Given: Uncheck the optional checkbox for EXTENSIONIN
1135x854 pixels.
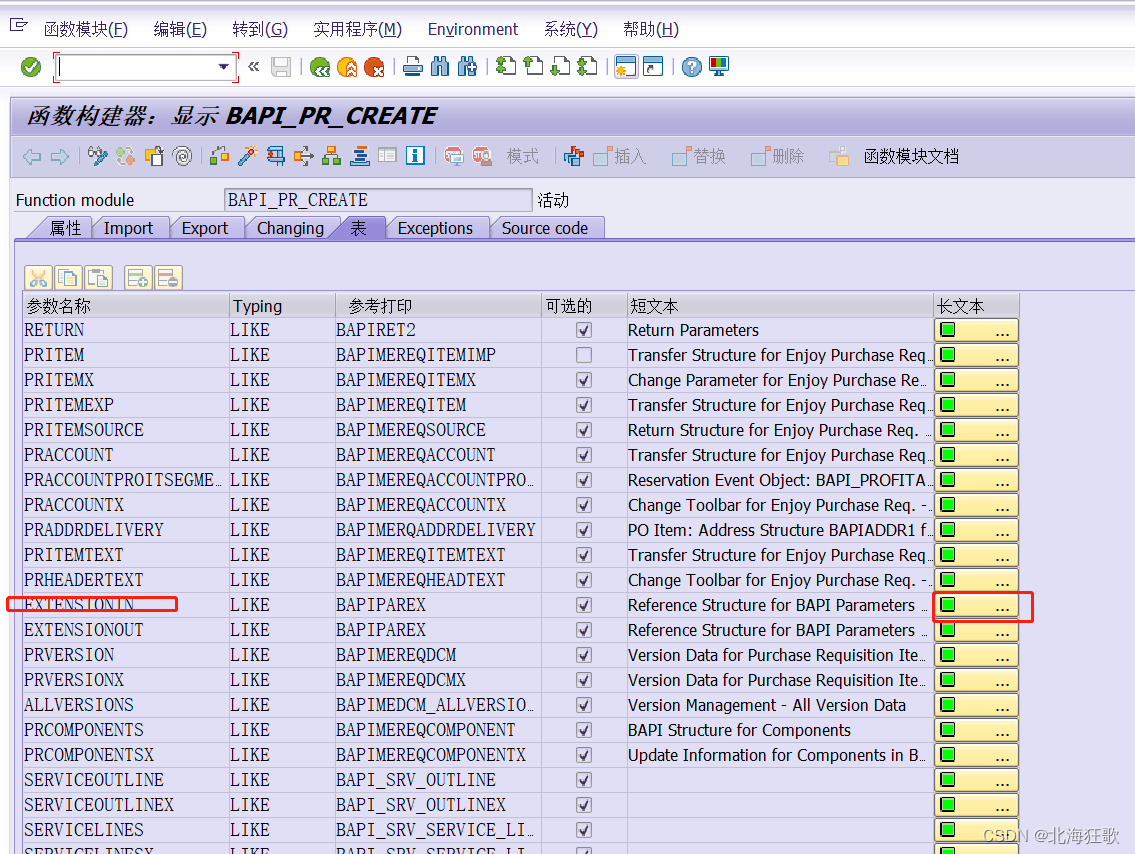Looking at the screenshot, I should pos(585,605).
